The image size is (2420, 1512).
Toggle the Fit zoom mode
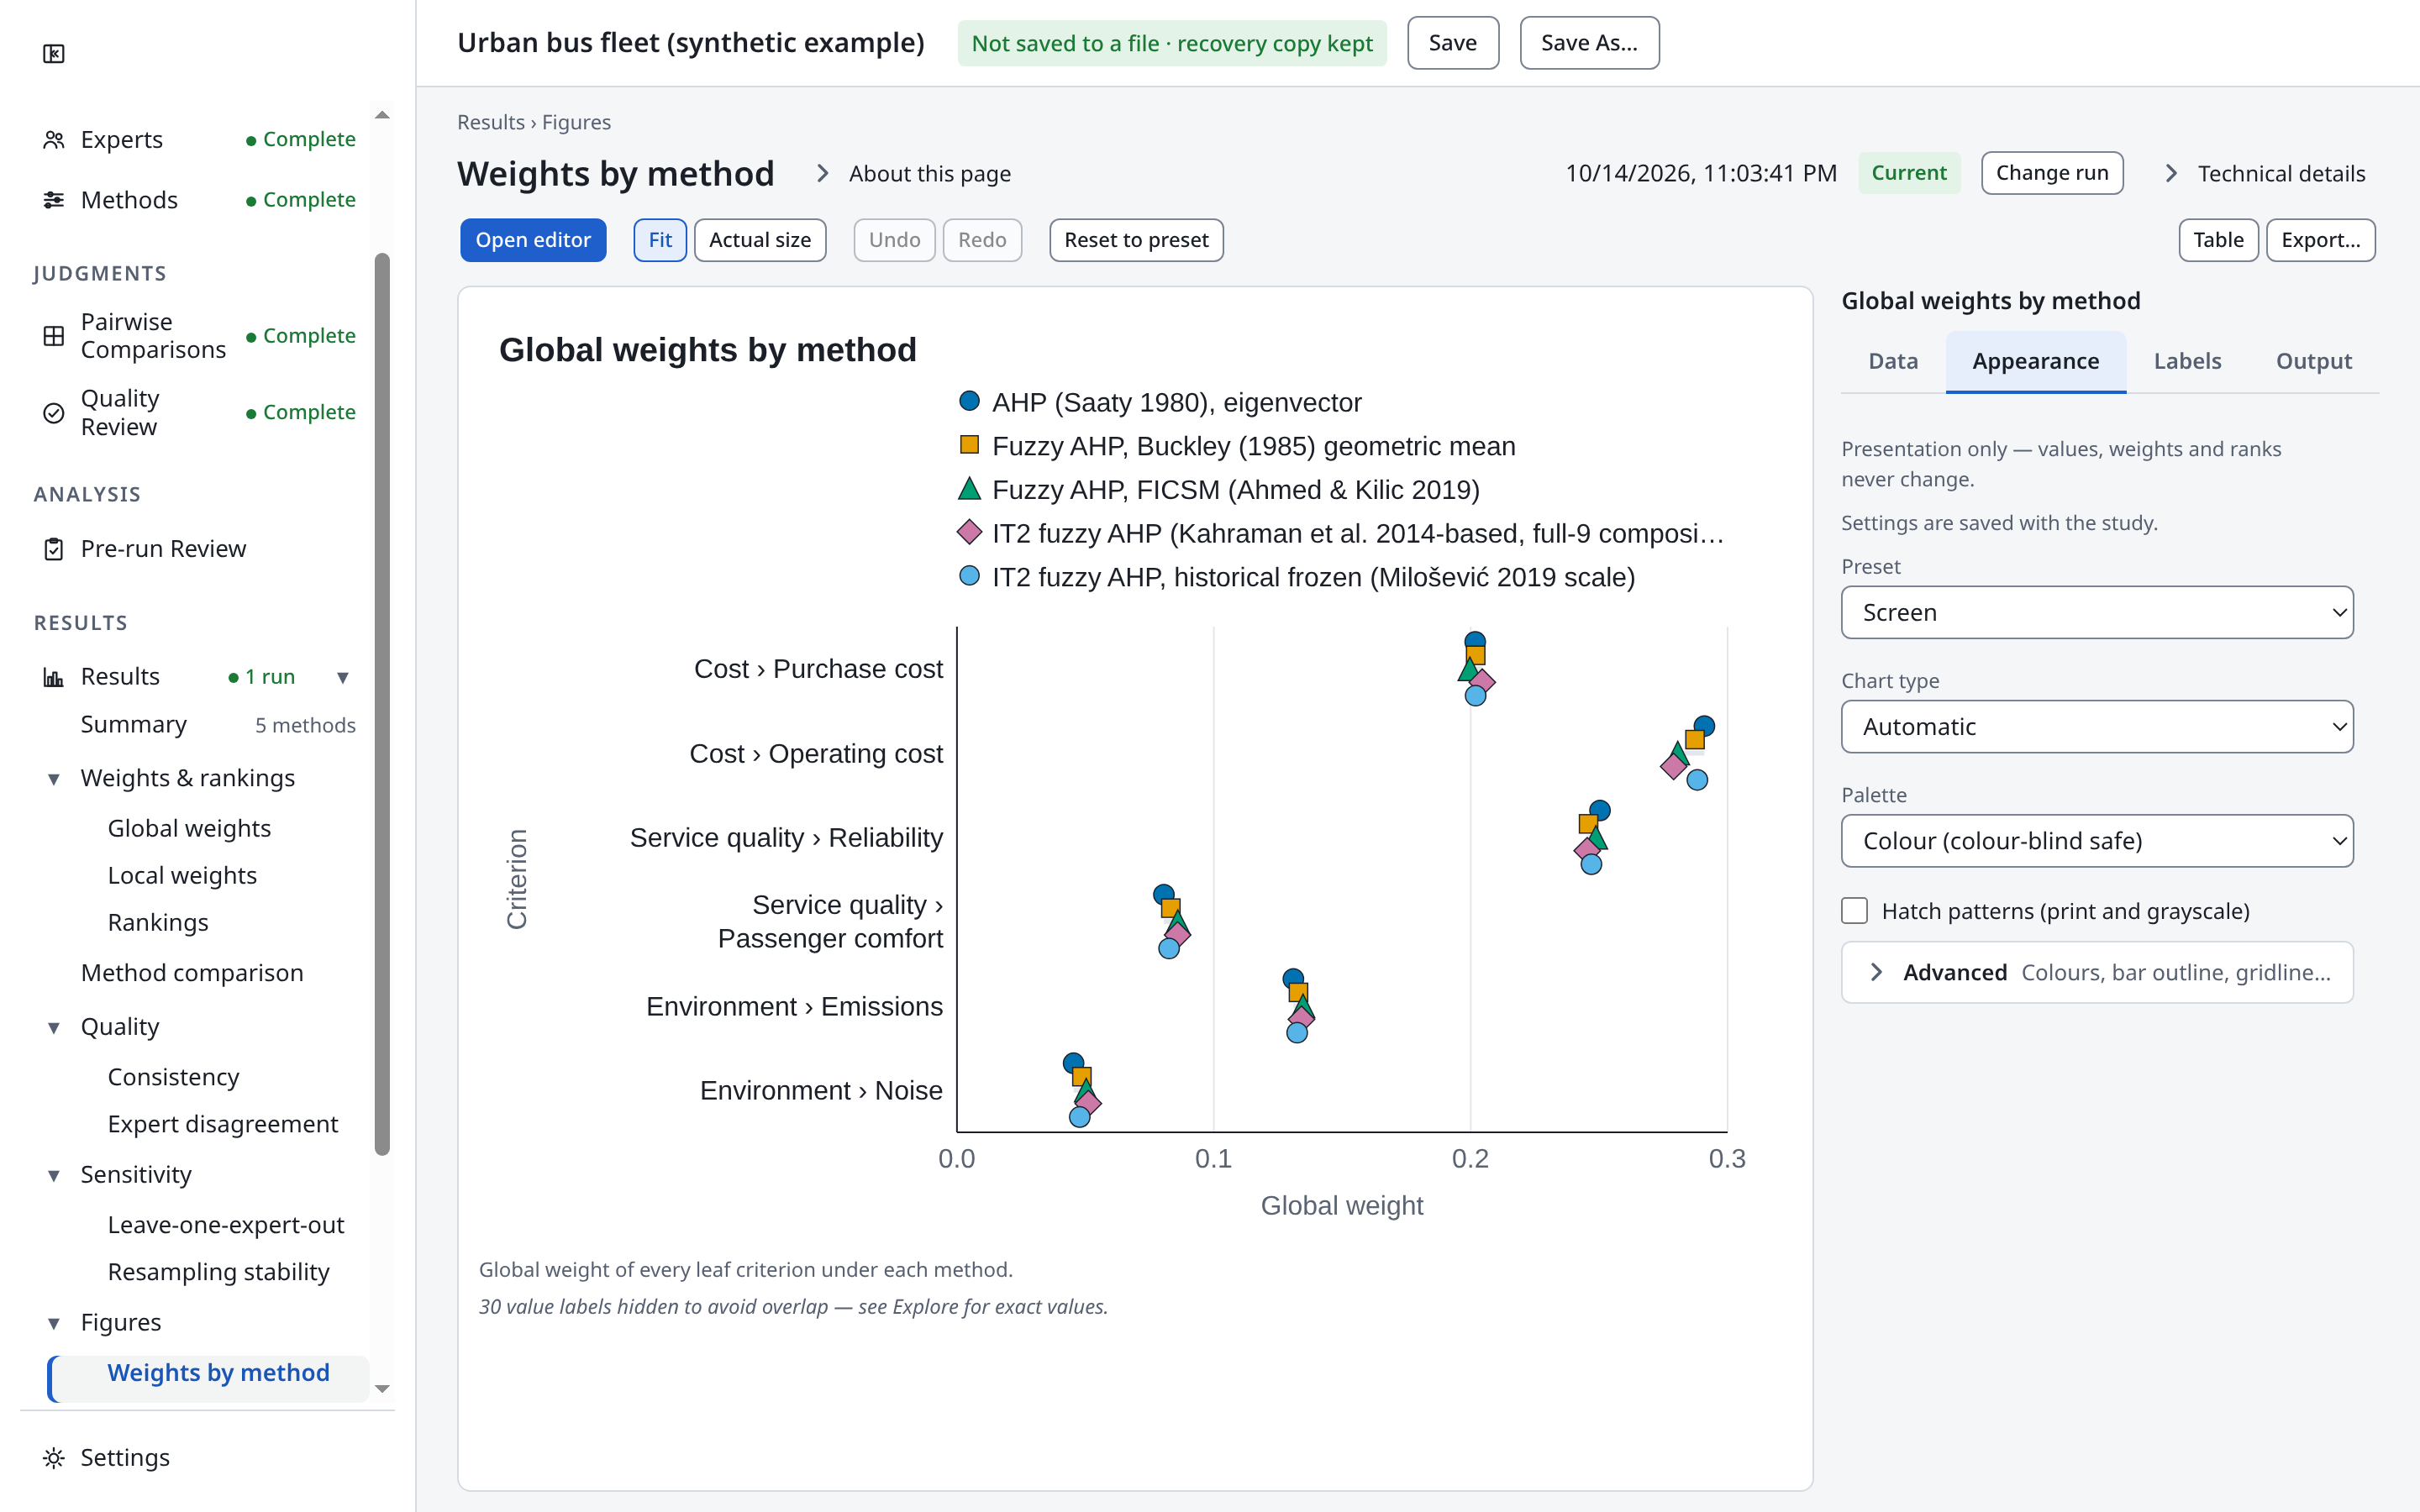660,240
